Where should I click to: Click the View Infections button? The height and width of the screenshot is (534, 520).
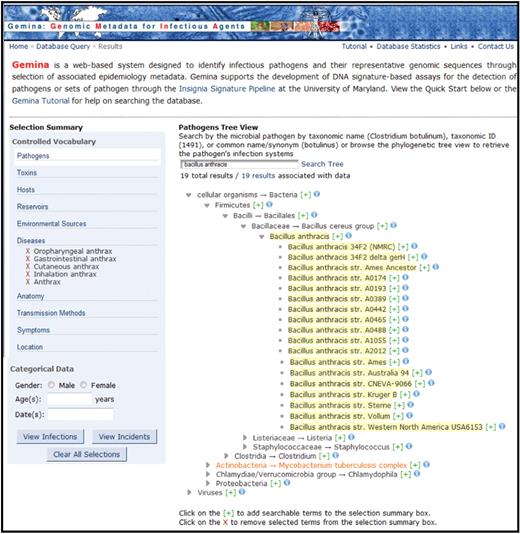coord(50,437)
